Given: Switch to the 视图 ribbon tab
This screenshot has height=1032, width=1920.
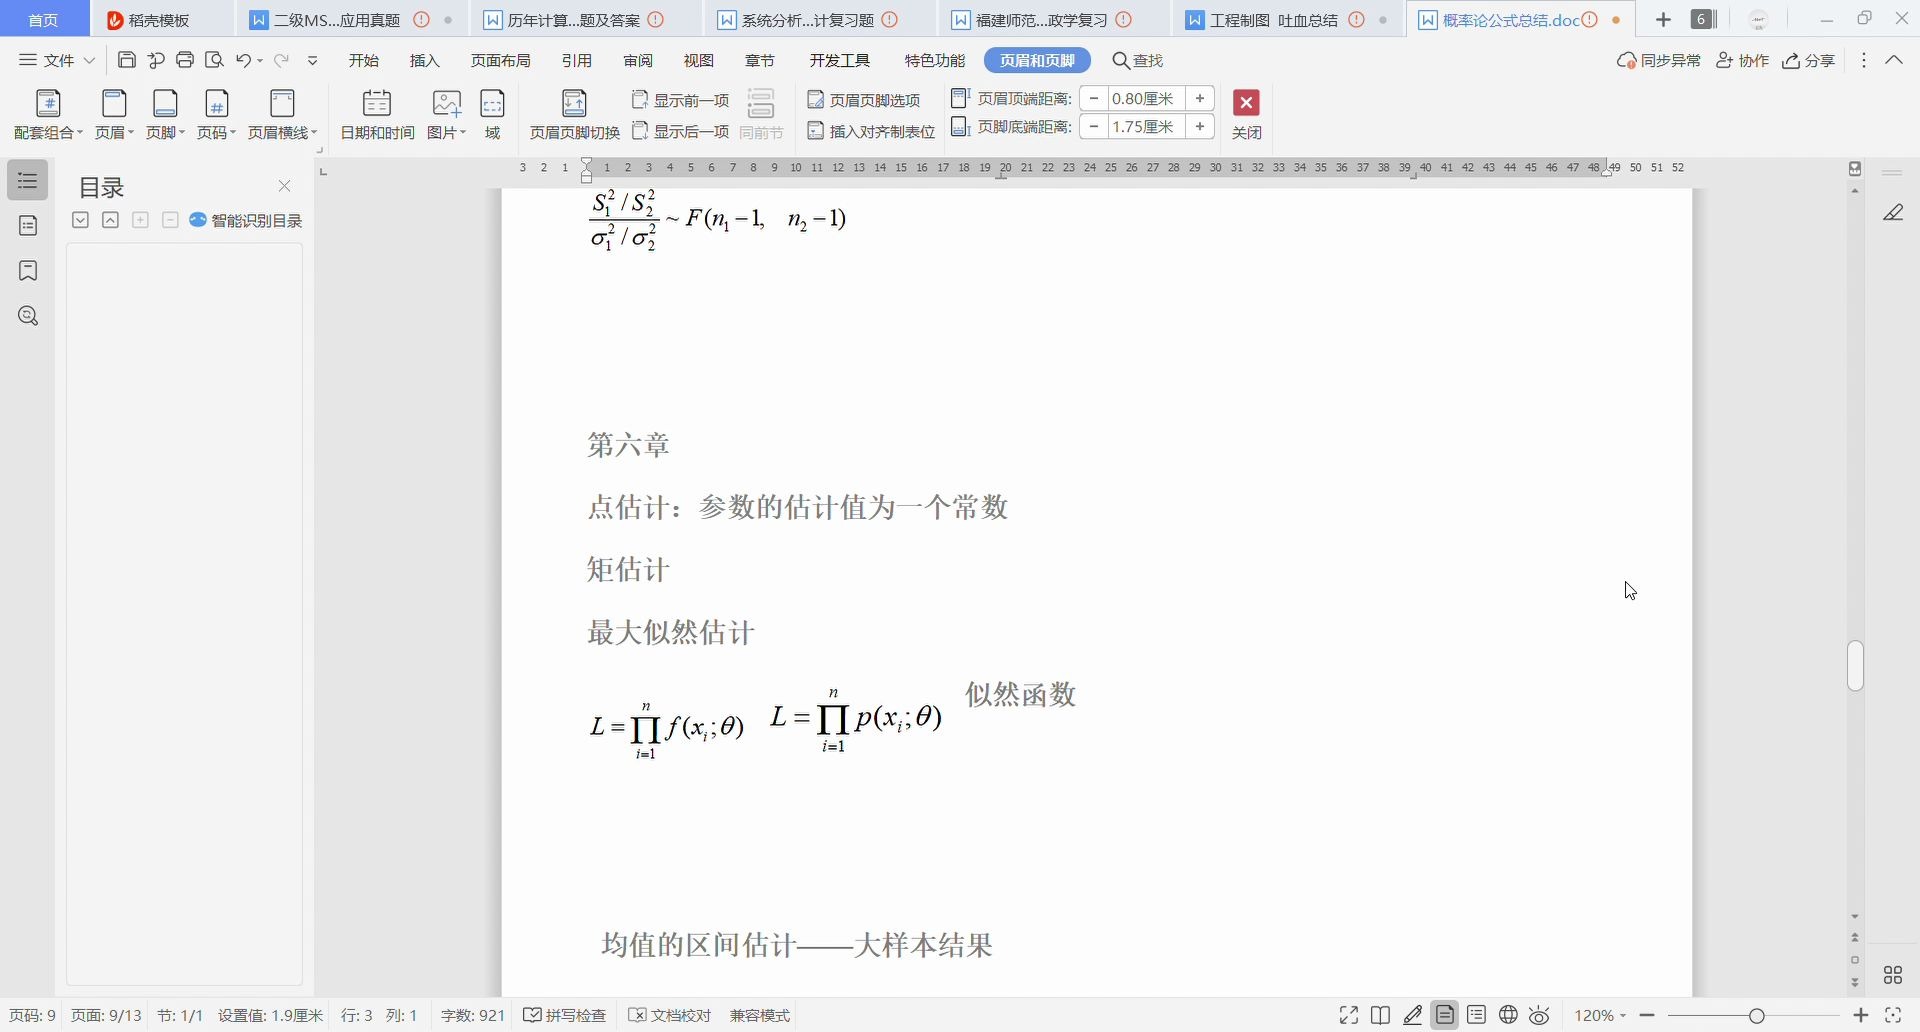Looking at the screenshot, I should (699, 61).
